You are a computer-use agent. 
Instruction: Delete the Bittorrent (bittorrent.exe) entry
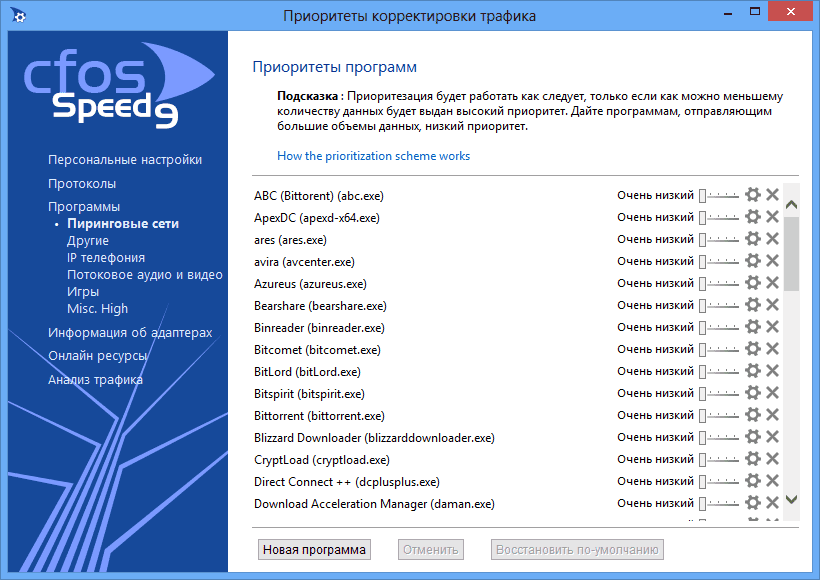pos(772,415)
